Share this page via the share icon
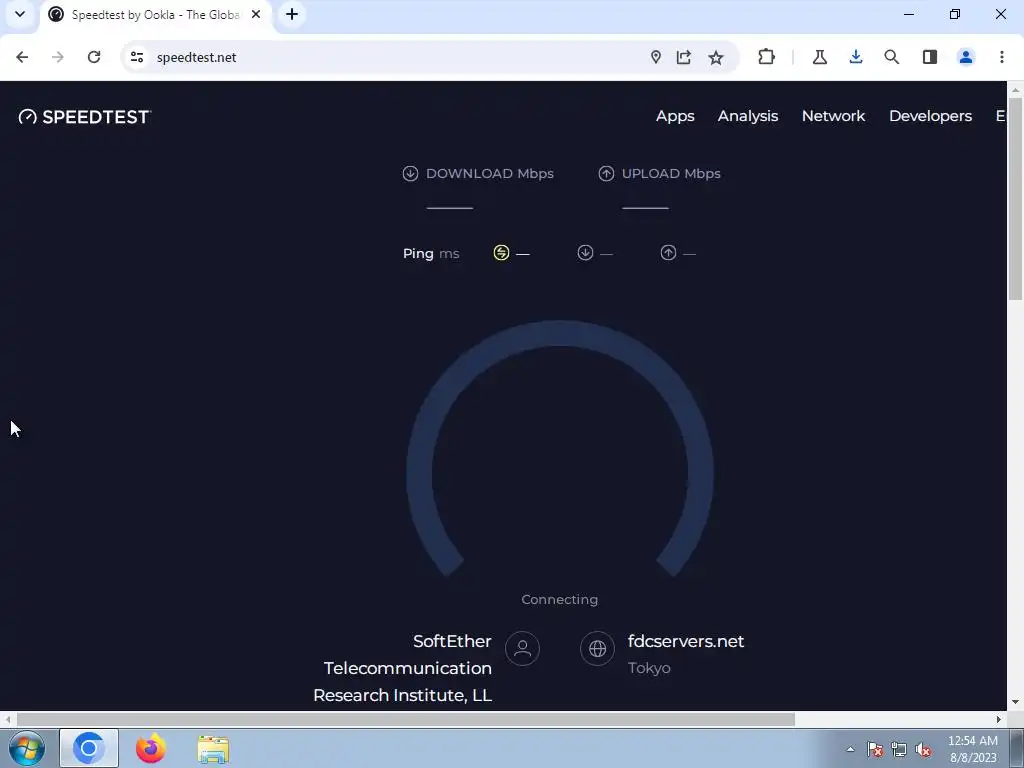The image size is (1024, 768). pyautogui.click(x=684, y=57)
